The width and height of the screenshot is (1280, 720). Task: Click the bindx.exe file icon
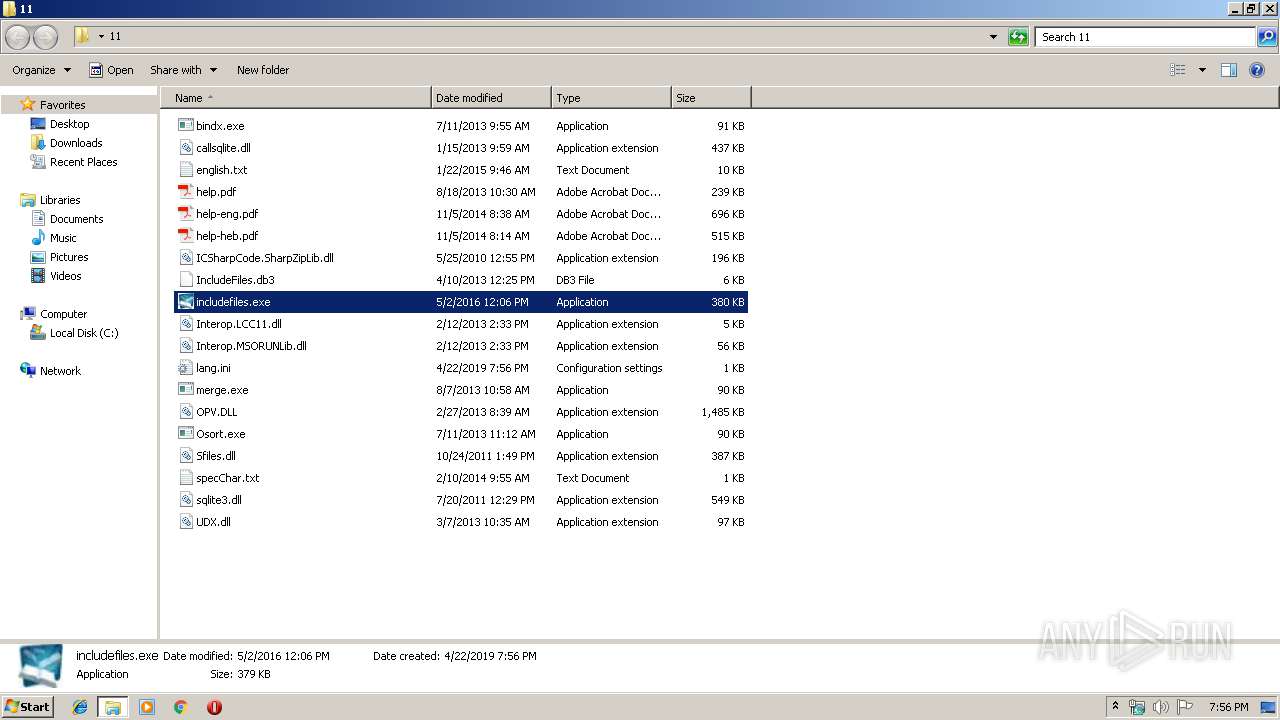tap(185, 126)
